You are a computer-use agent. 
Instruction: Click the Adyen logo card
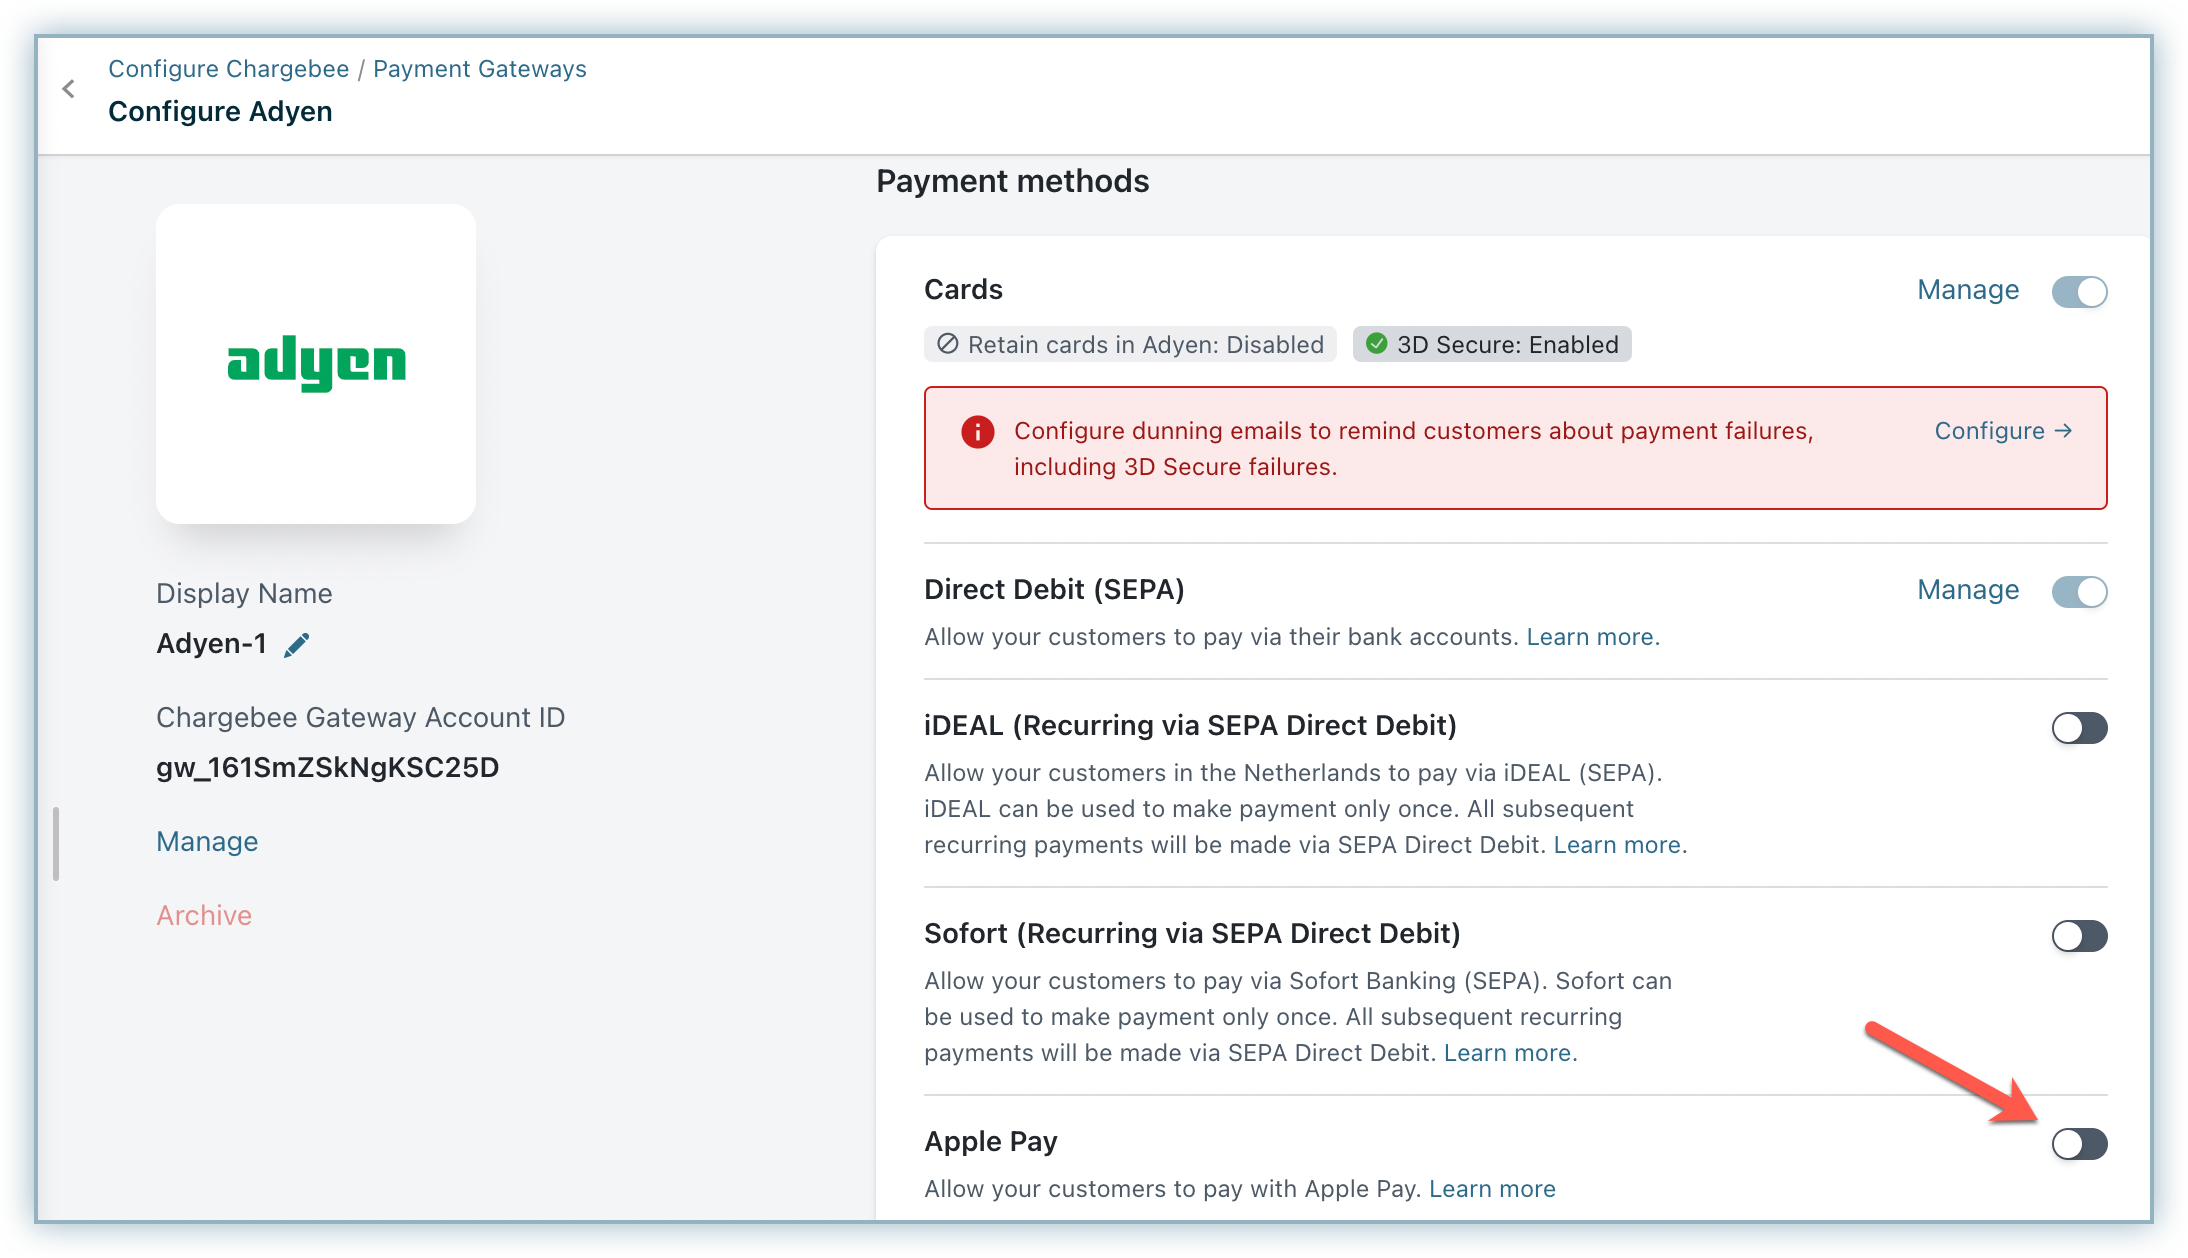(x=316, y=364)
